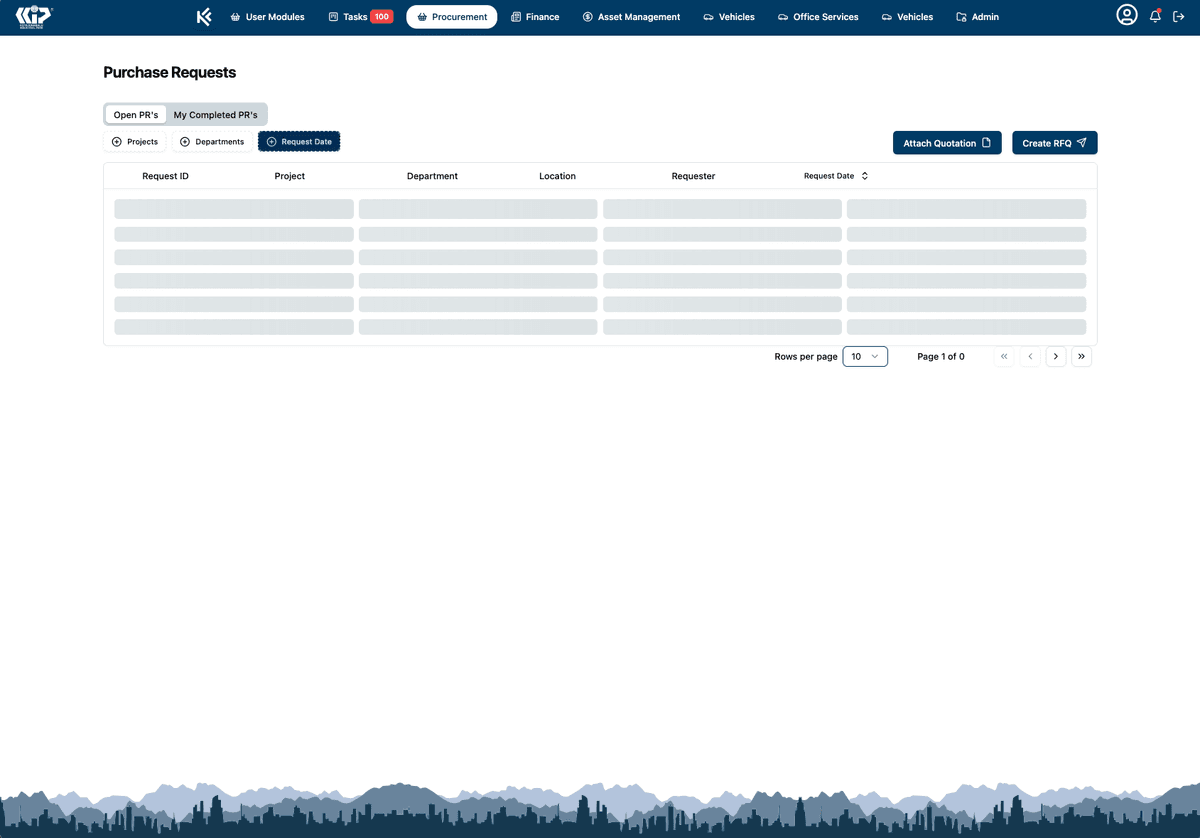The width and height of the screenshot is (1200, 838).
Task: Toggle the Projects filter
Action: pos(134,141)
